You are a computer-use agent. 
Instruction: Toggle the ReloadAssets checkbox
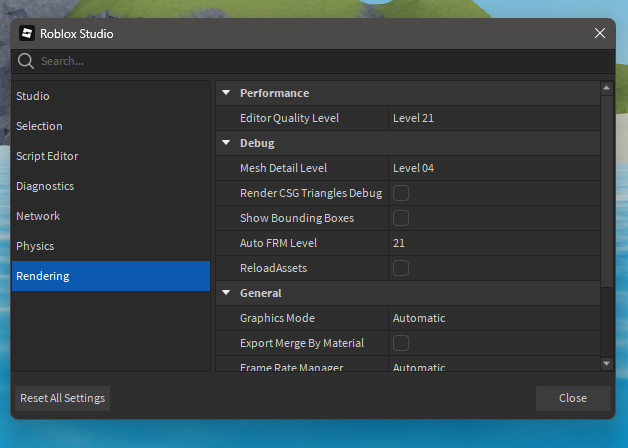(401, 268)
